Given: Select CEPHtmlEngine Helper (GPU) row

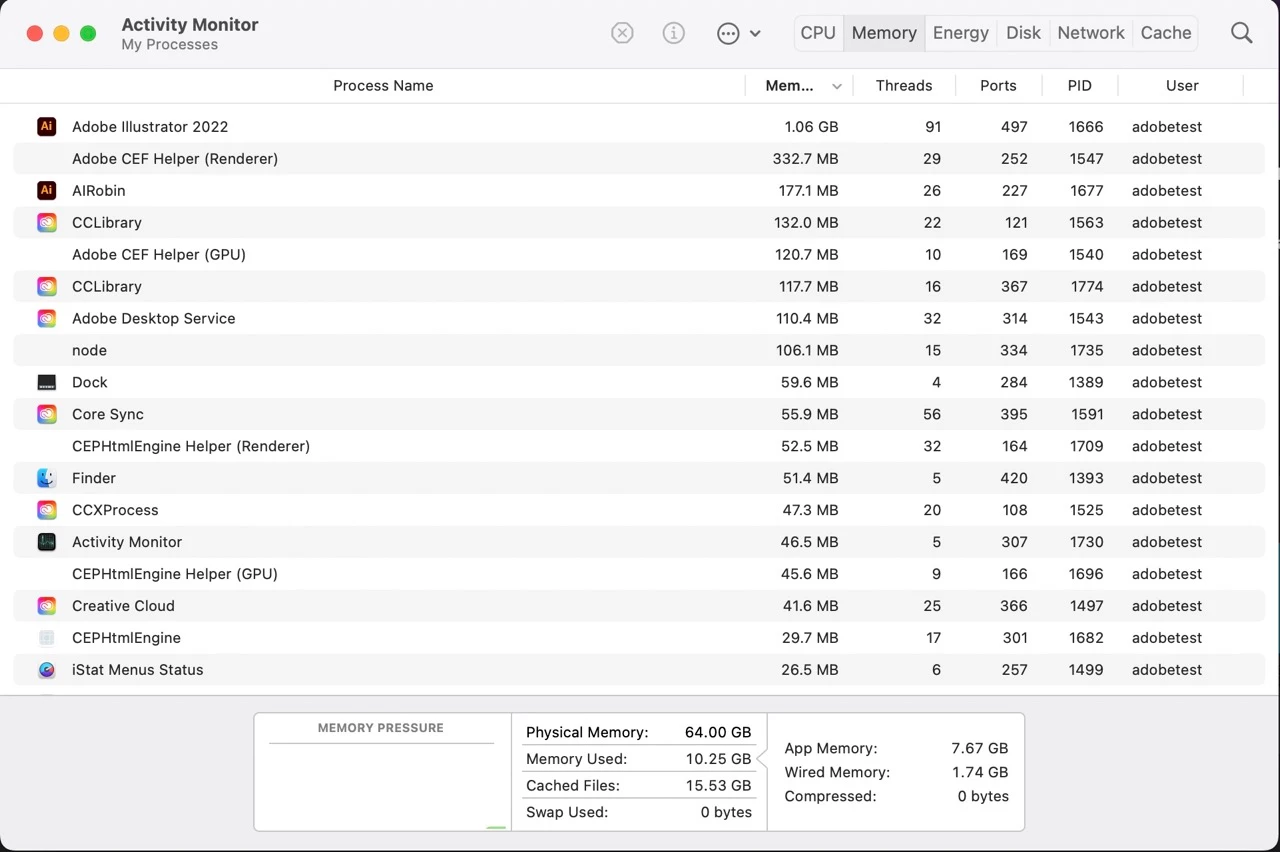Looking at the screenshot, I should (639, 575).
